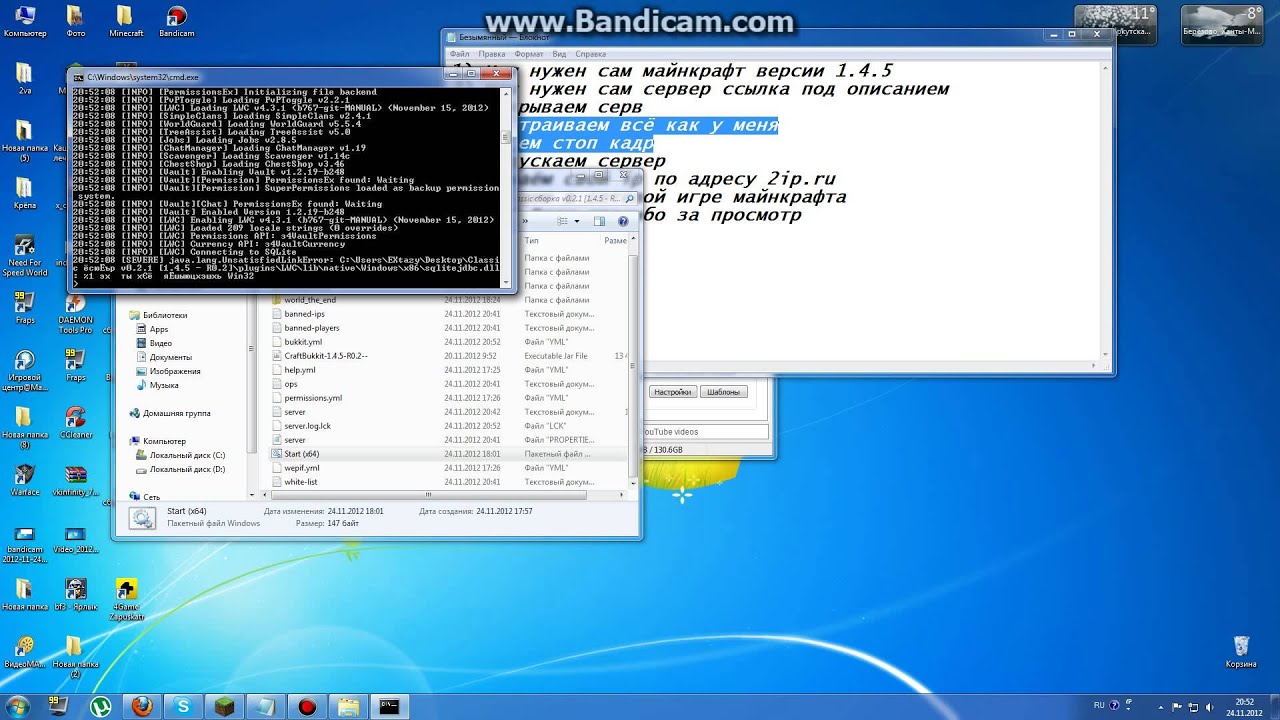
Task: Switch to Explorer folder taskbar button
Action: coord(348,706)
